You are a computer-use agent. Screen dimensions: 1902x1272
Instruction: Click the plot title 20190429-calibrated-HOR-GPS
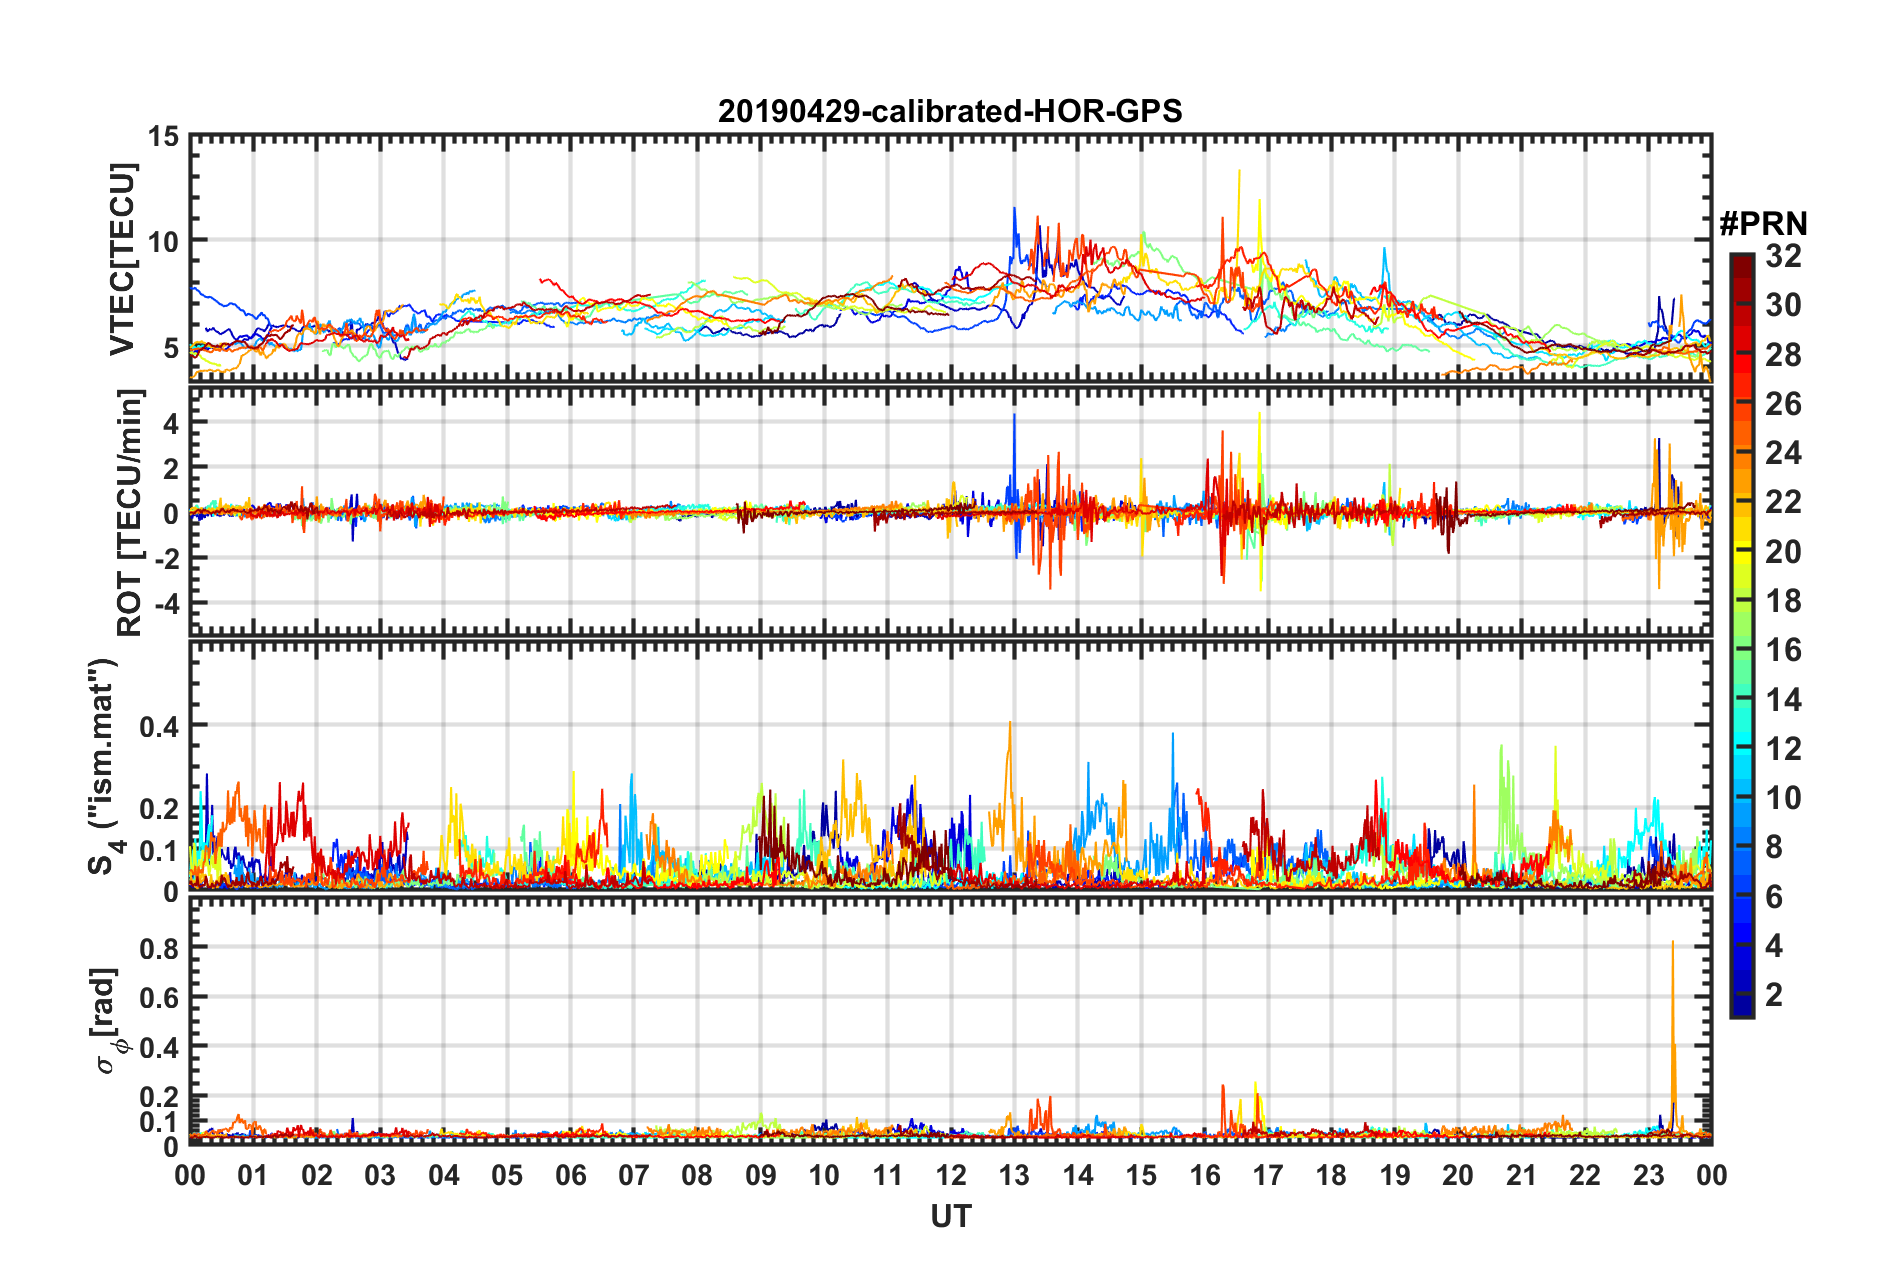pos(950,111)
